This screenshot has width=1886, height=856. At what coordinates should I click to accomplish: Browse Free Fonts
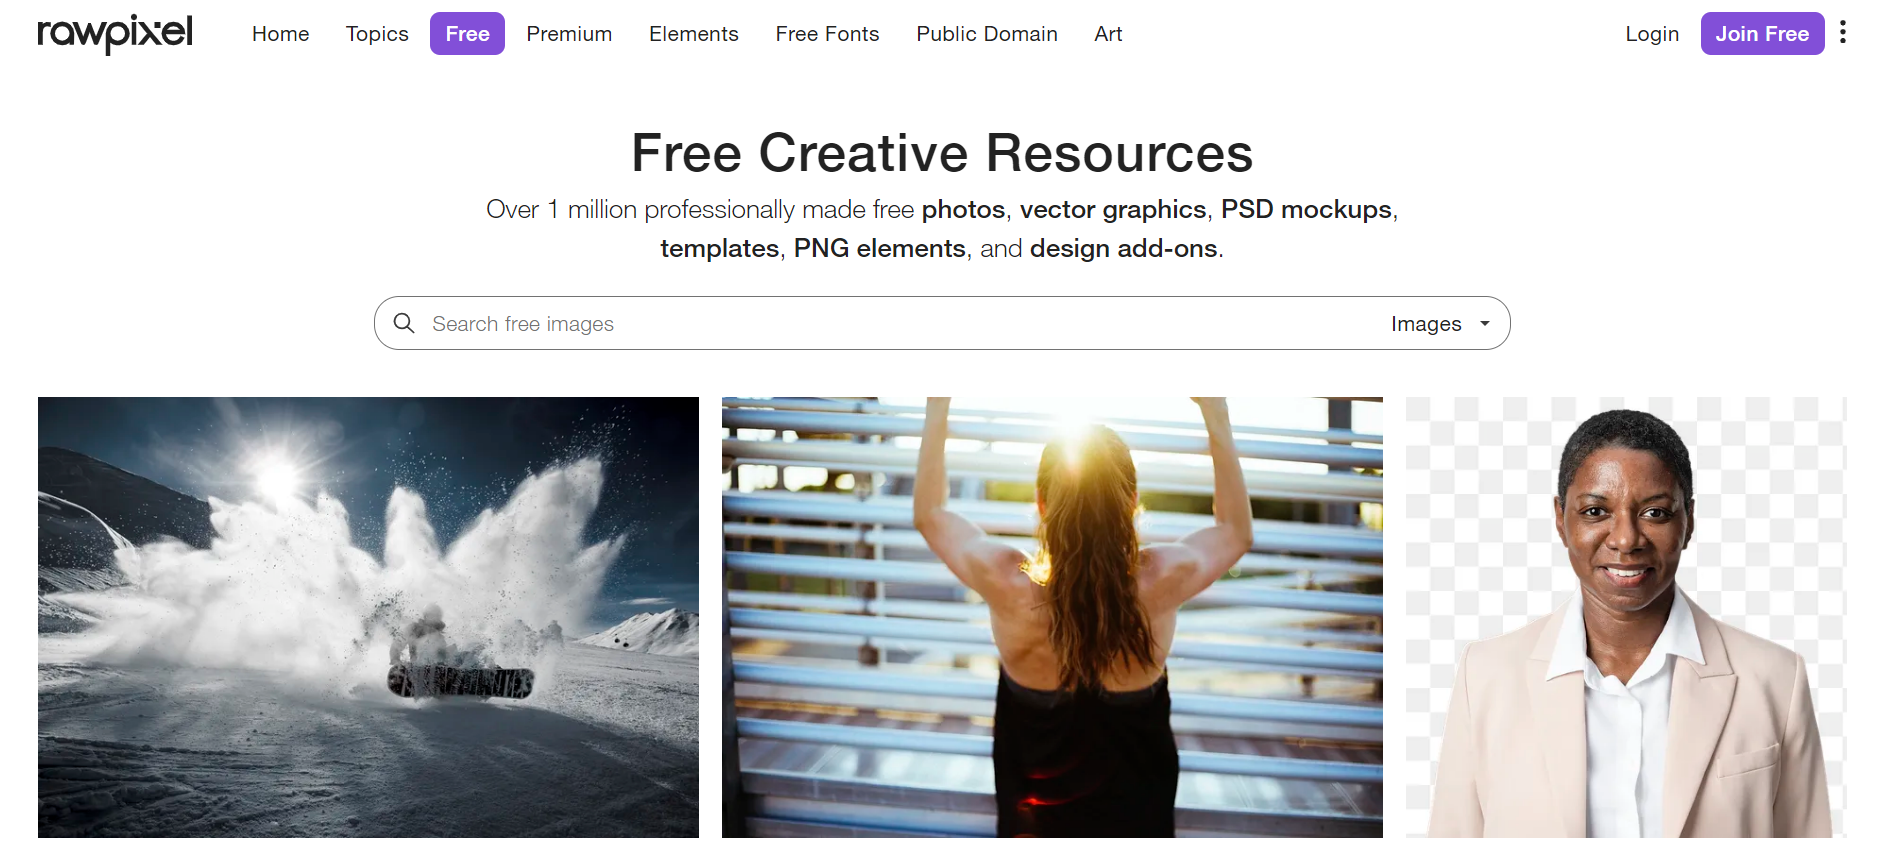(827, 34)
